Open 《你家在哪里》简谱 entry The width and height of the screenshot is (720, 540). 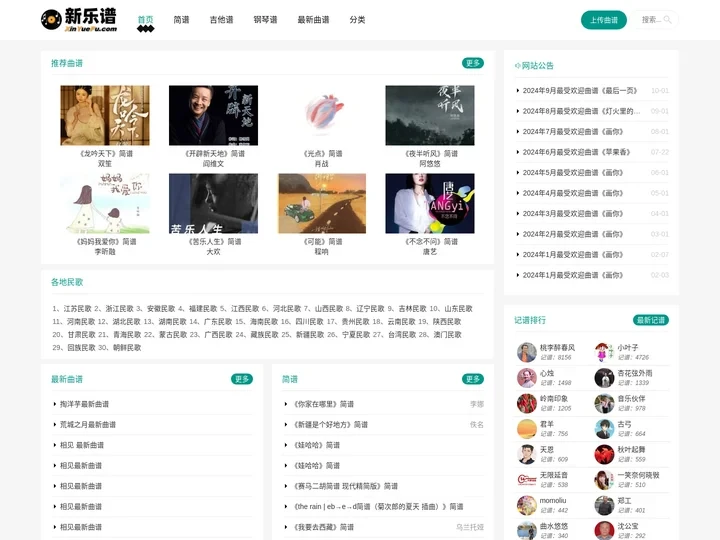pyautogui.click(x=324, y=404)
